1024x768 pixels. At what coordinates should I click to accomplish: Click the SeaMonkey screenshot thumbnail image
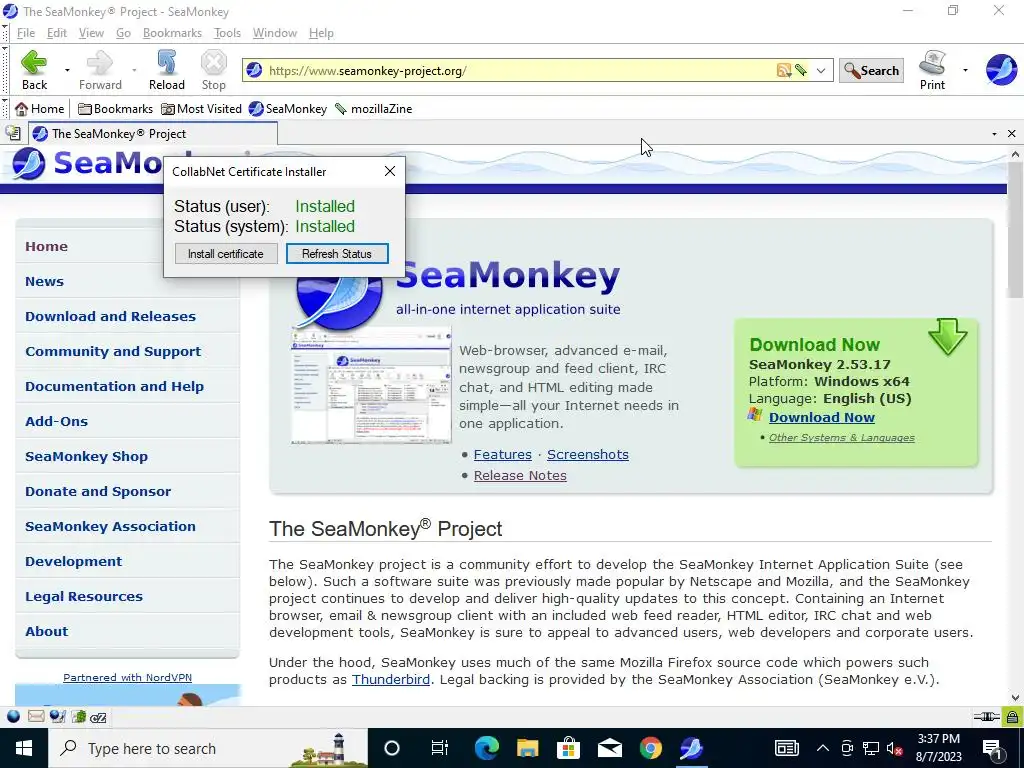pos(371,387)
